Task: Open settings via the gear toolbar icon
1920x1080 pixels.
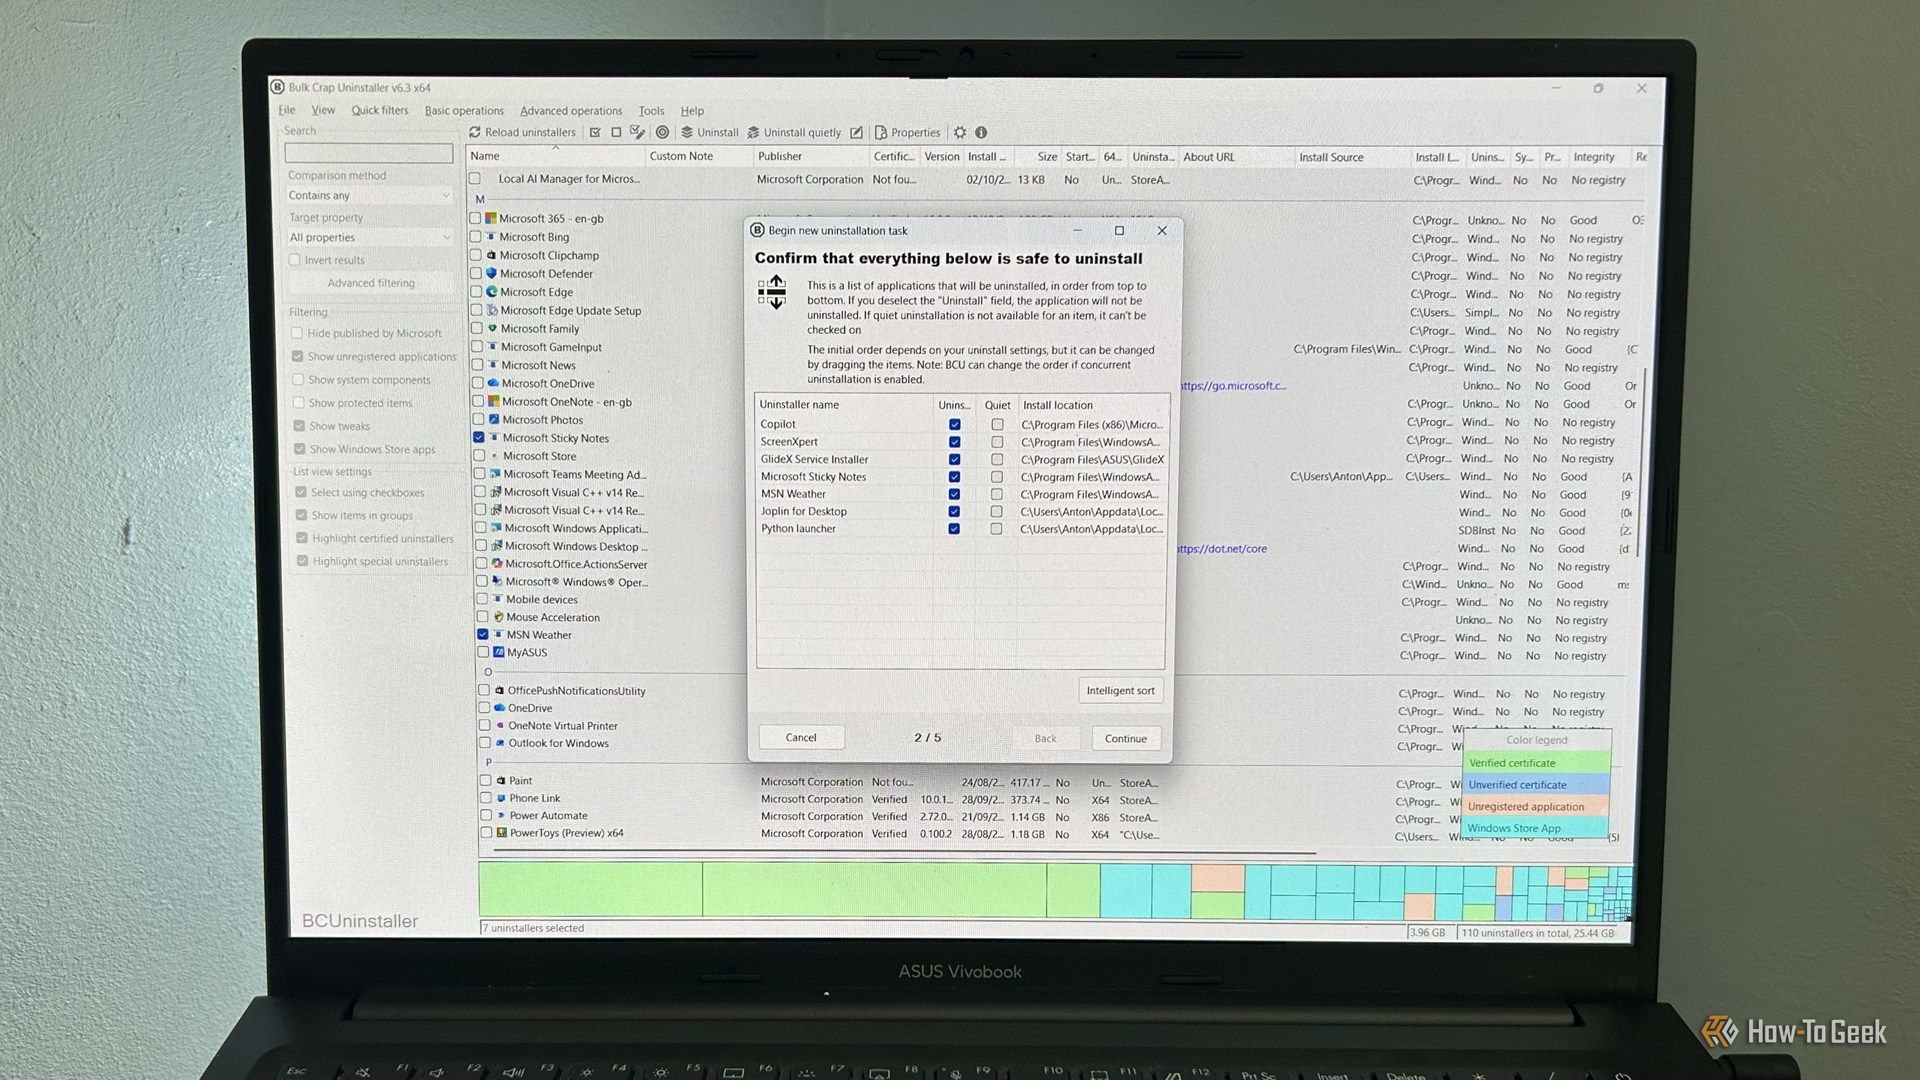Action: click(x=960, y=132)
